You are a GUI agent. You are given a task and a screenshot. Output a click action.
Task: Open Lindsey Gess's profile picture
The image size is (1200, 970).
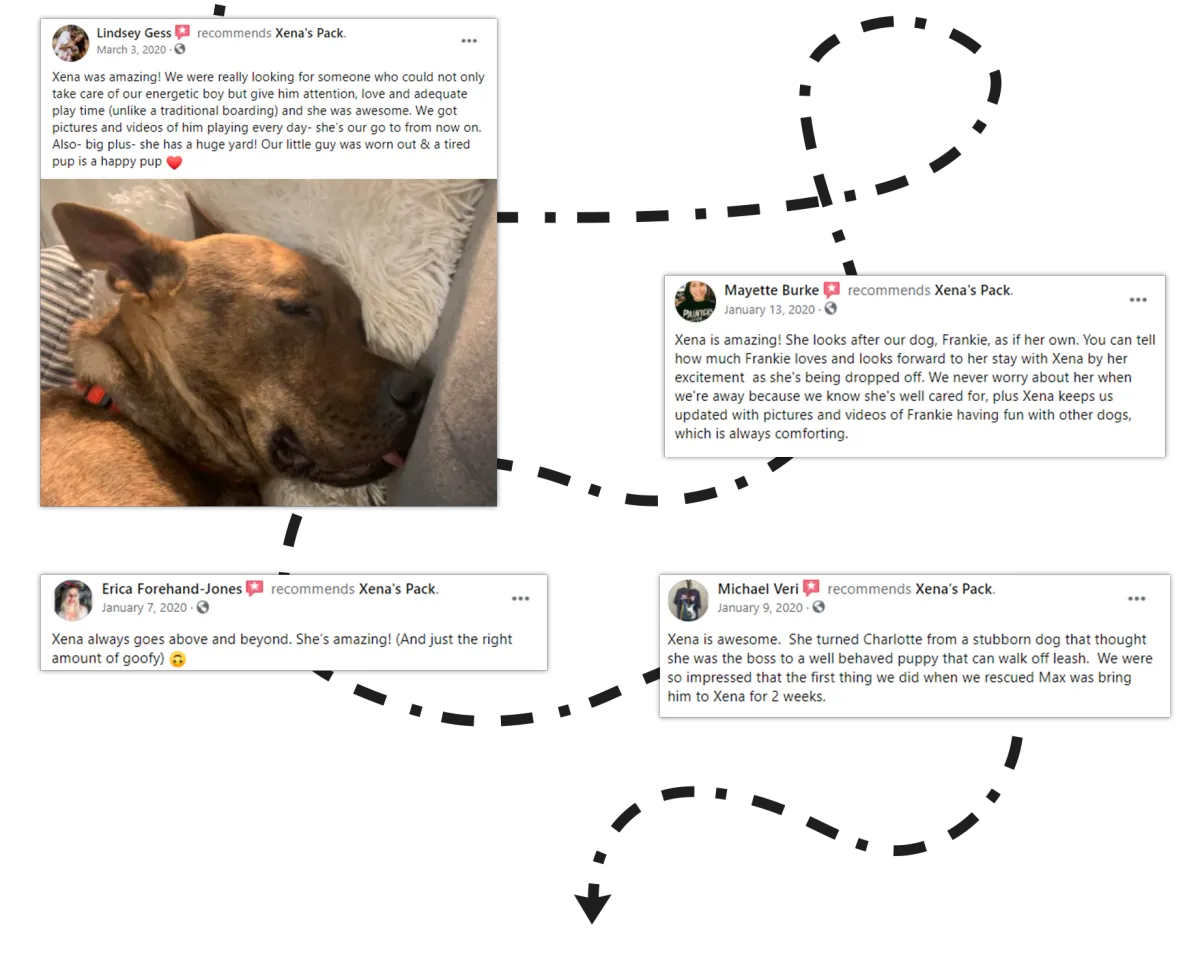70,43
